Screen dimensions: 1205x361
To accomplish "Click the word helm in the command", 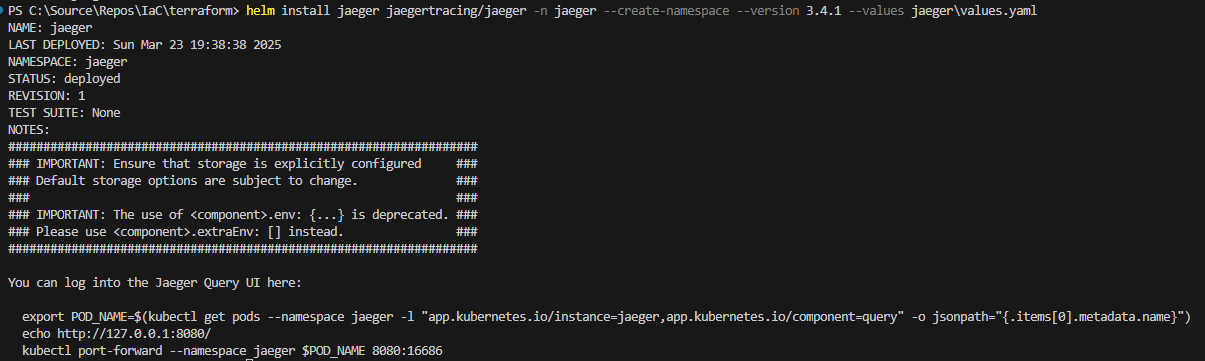I will [261, 11].
